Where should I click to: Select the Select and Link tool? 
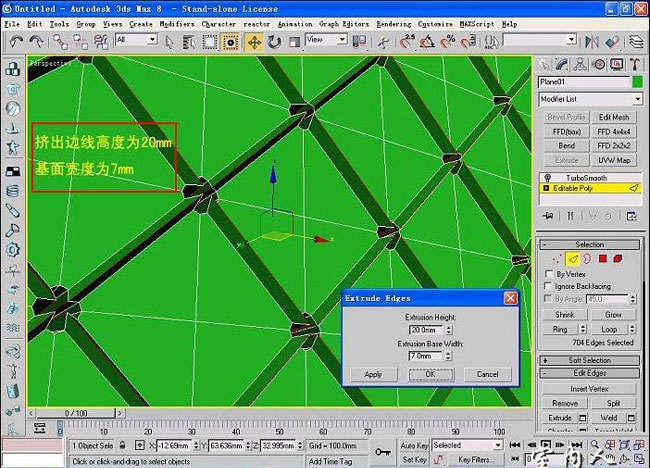pos(61,41)
